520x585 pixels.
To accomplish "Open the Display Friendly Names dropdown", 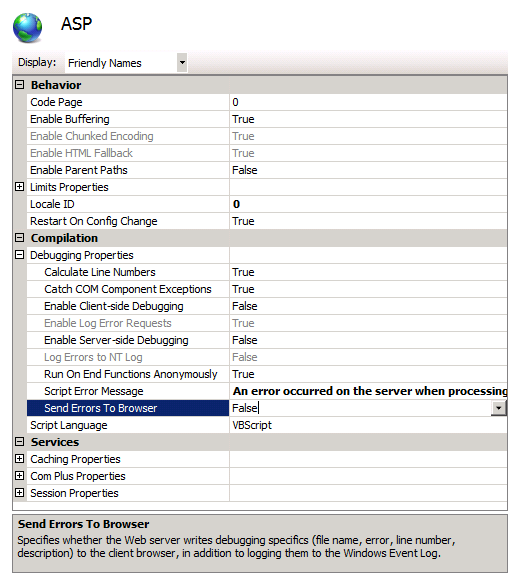I will [x=182, y=62].
